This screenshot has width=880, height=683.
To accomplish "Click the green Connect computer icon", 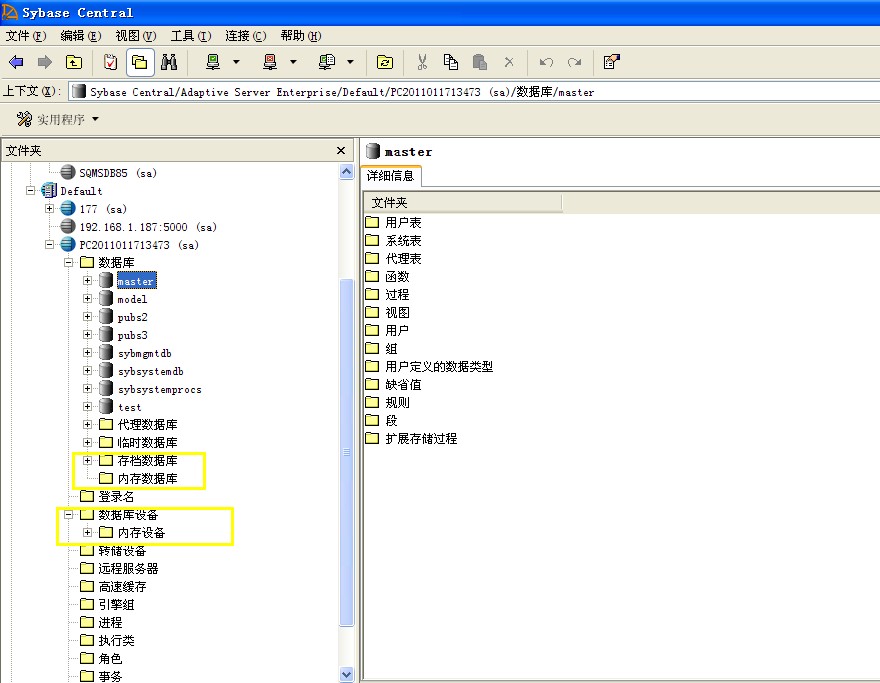I will click(x=213, y=62).
